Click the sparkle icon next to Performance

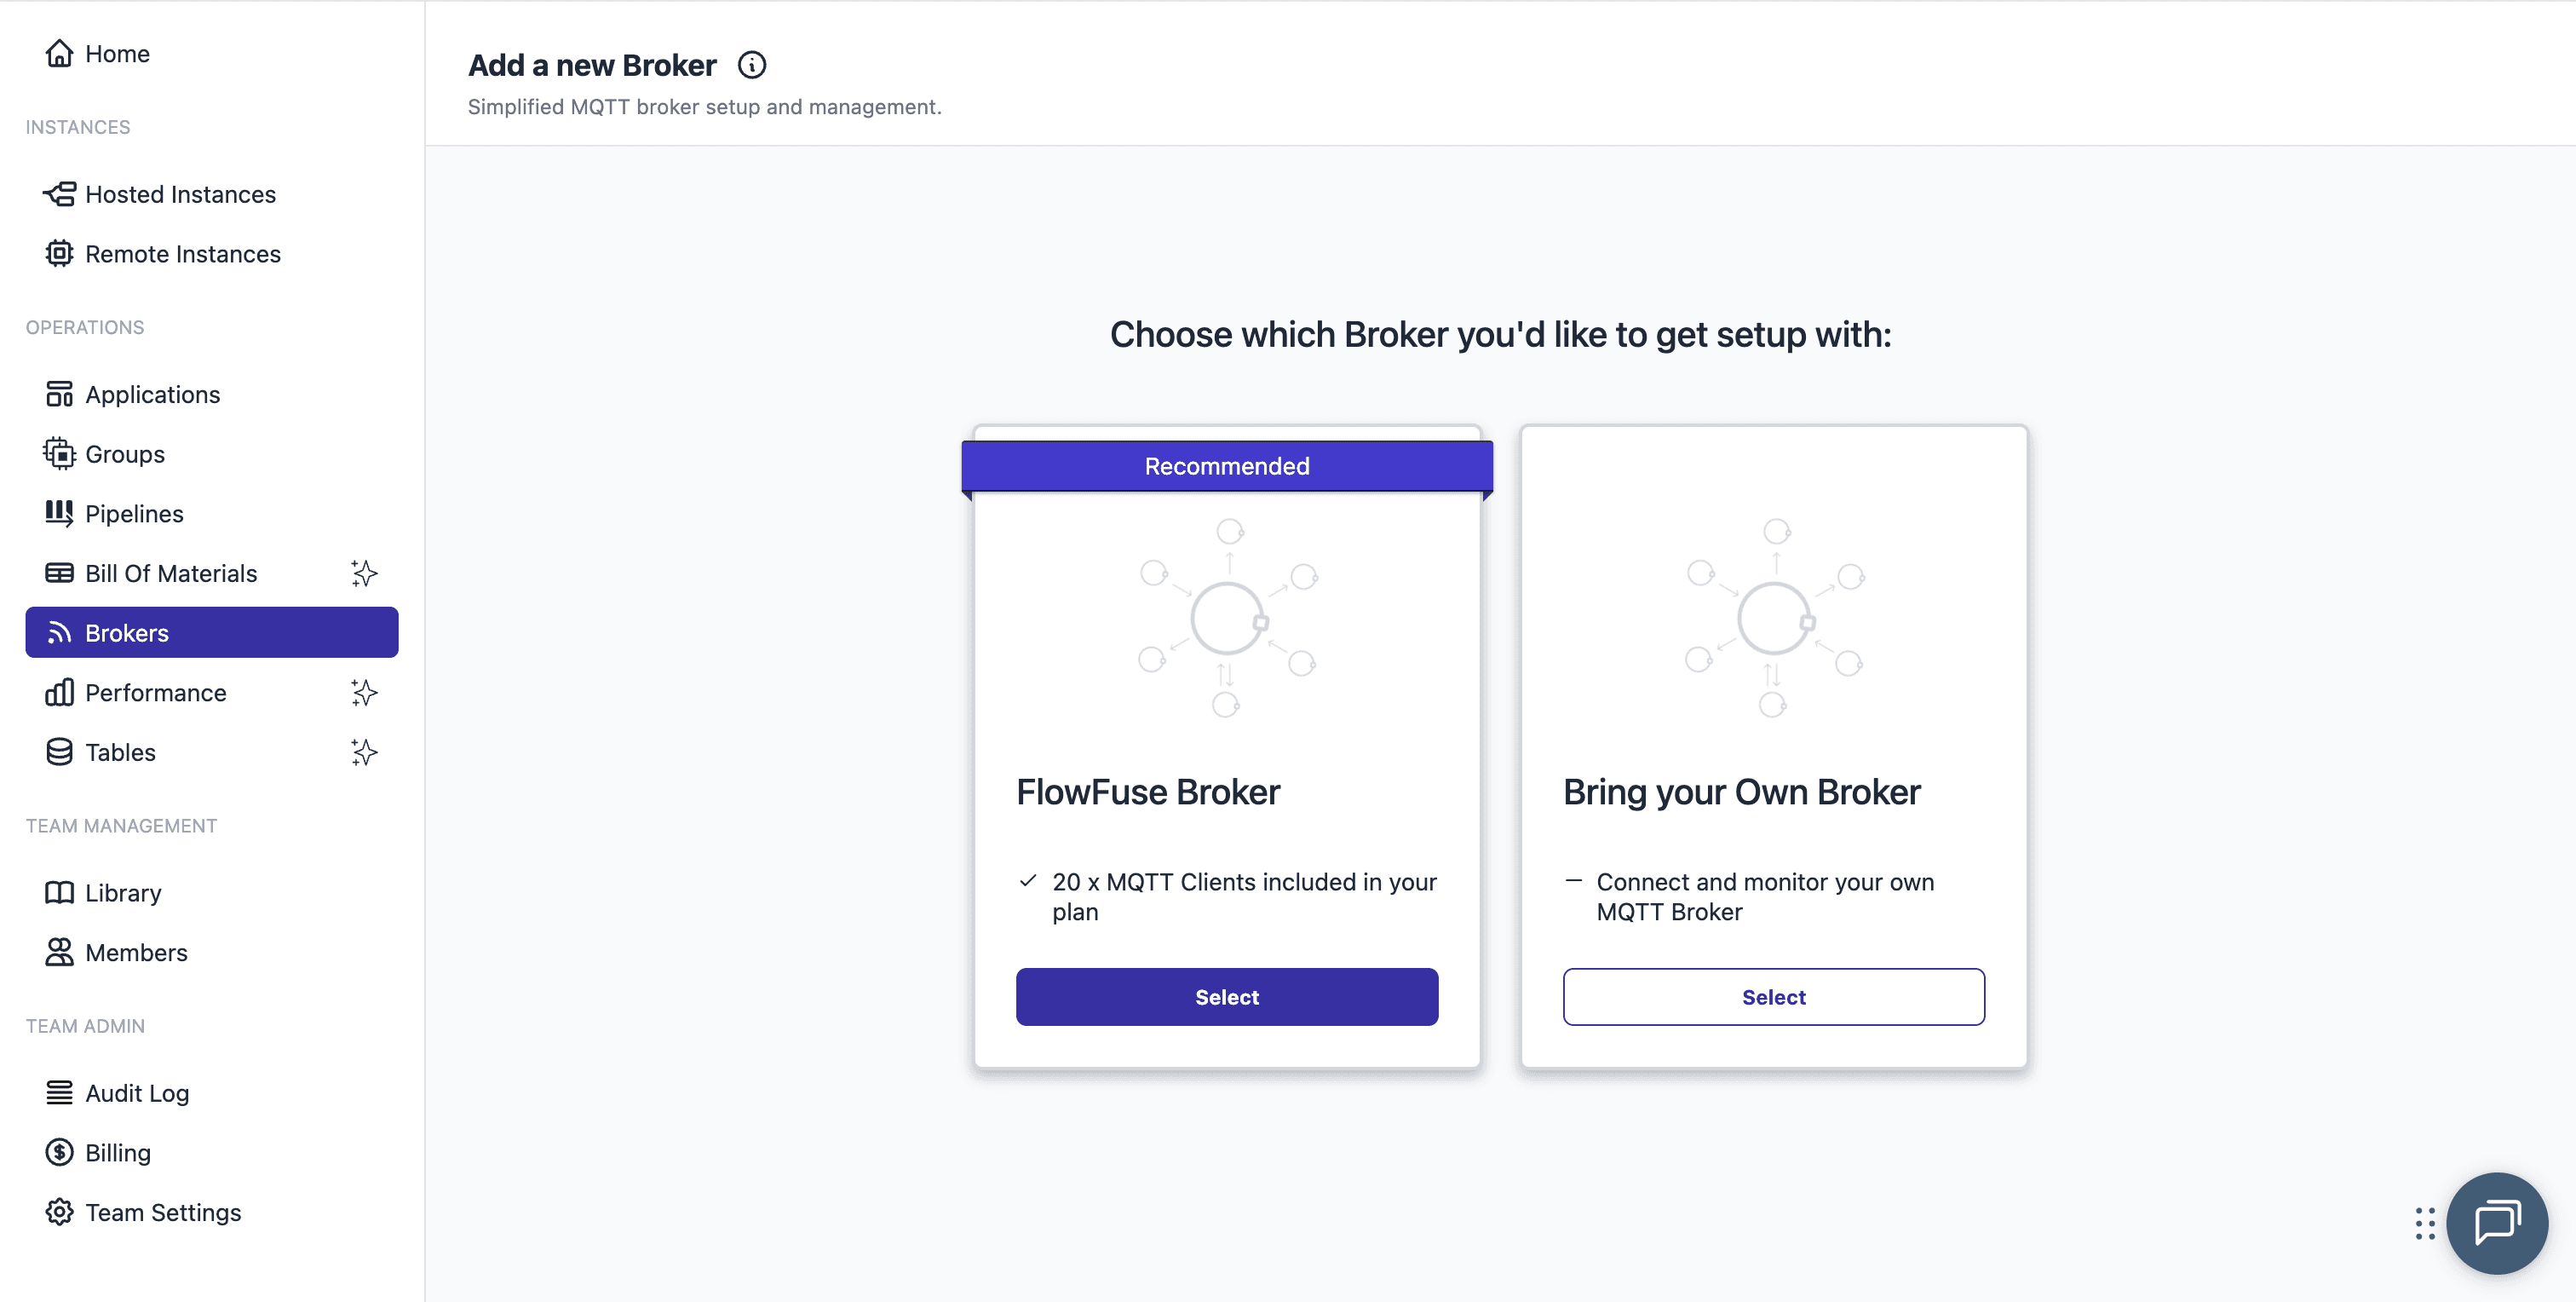(364, 692)
